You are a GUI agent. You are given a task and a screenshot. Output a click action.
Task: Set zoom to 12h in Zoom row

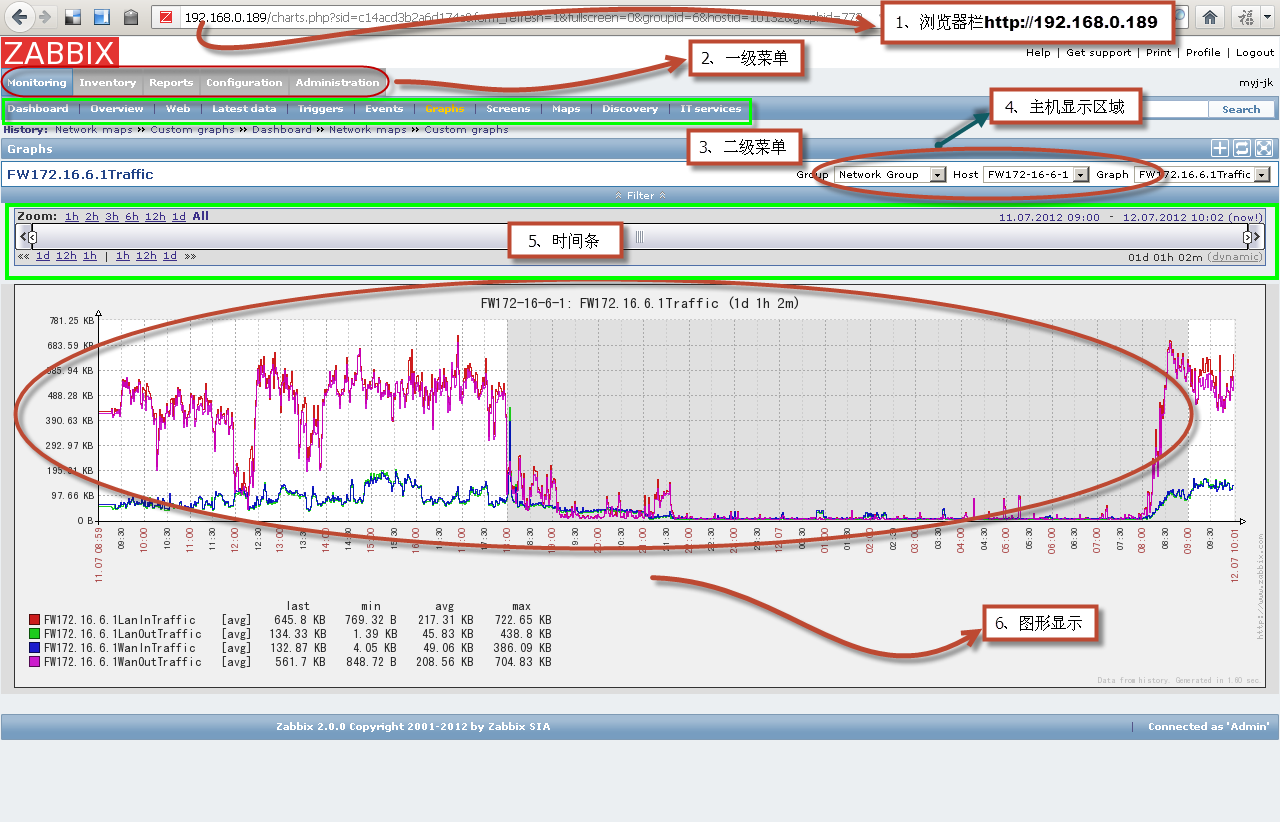pyautogui.click(x=155, y=217)
